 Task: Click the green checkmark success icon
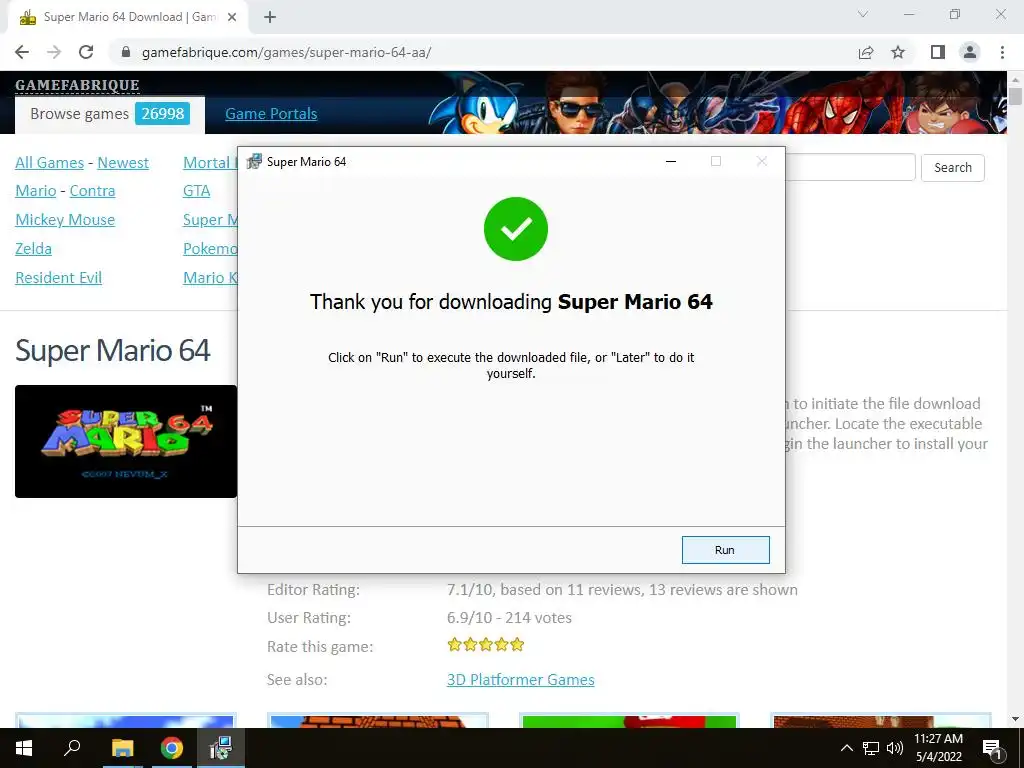tap(516, 229)
